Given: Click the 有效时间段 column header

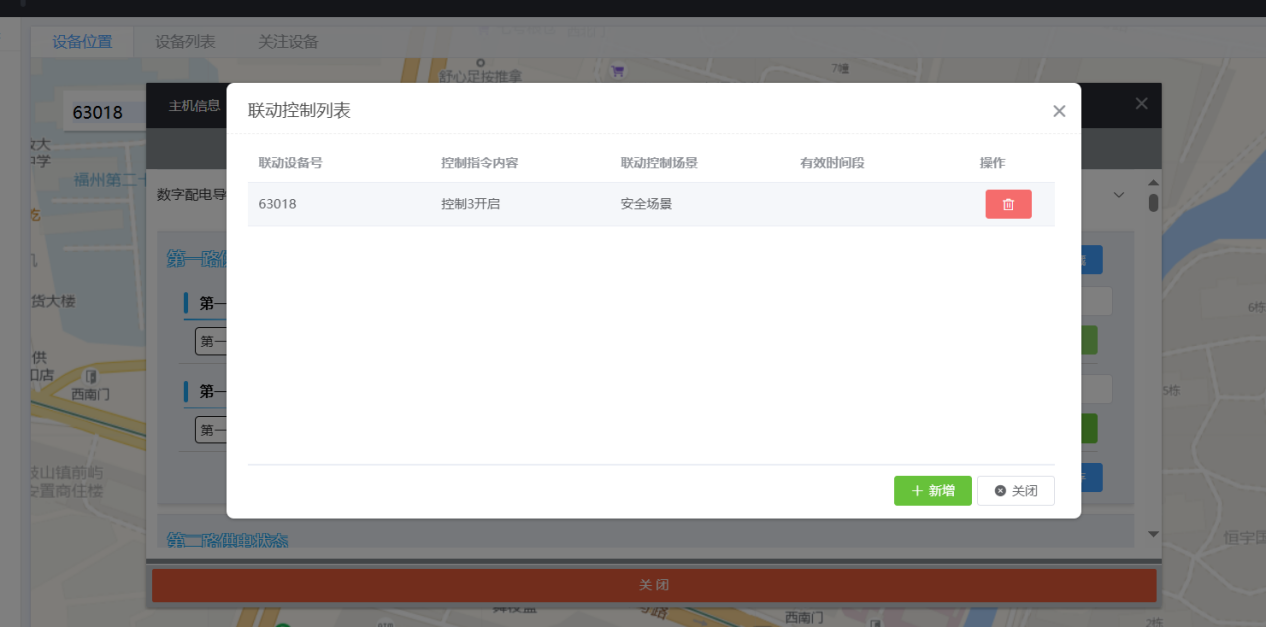Looking at the screenshot, I should [x=831, y=163].
